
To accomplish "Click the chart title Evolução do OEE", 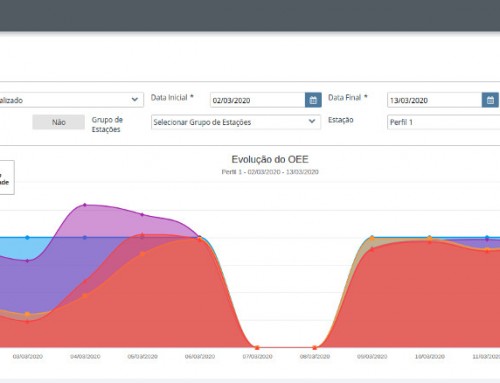I will [270, 159].
